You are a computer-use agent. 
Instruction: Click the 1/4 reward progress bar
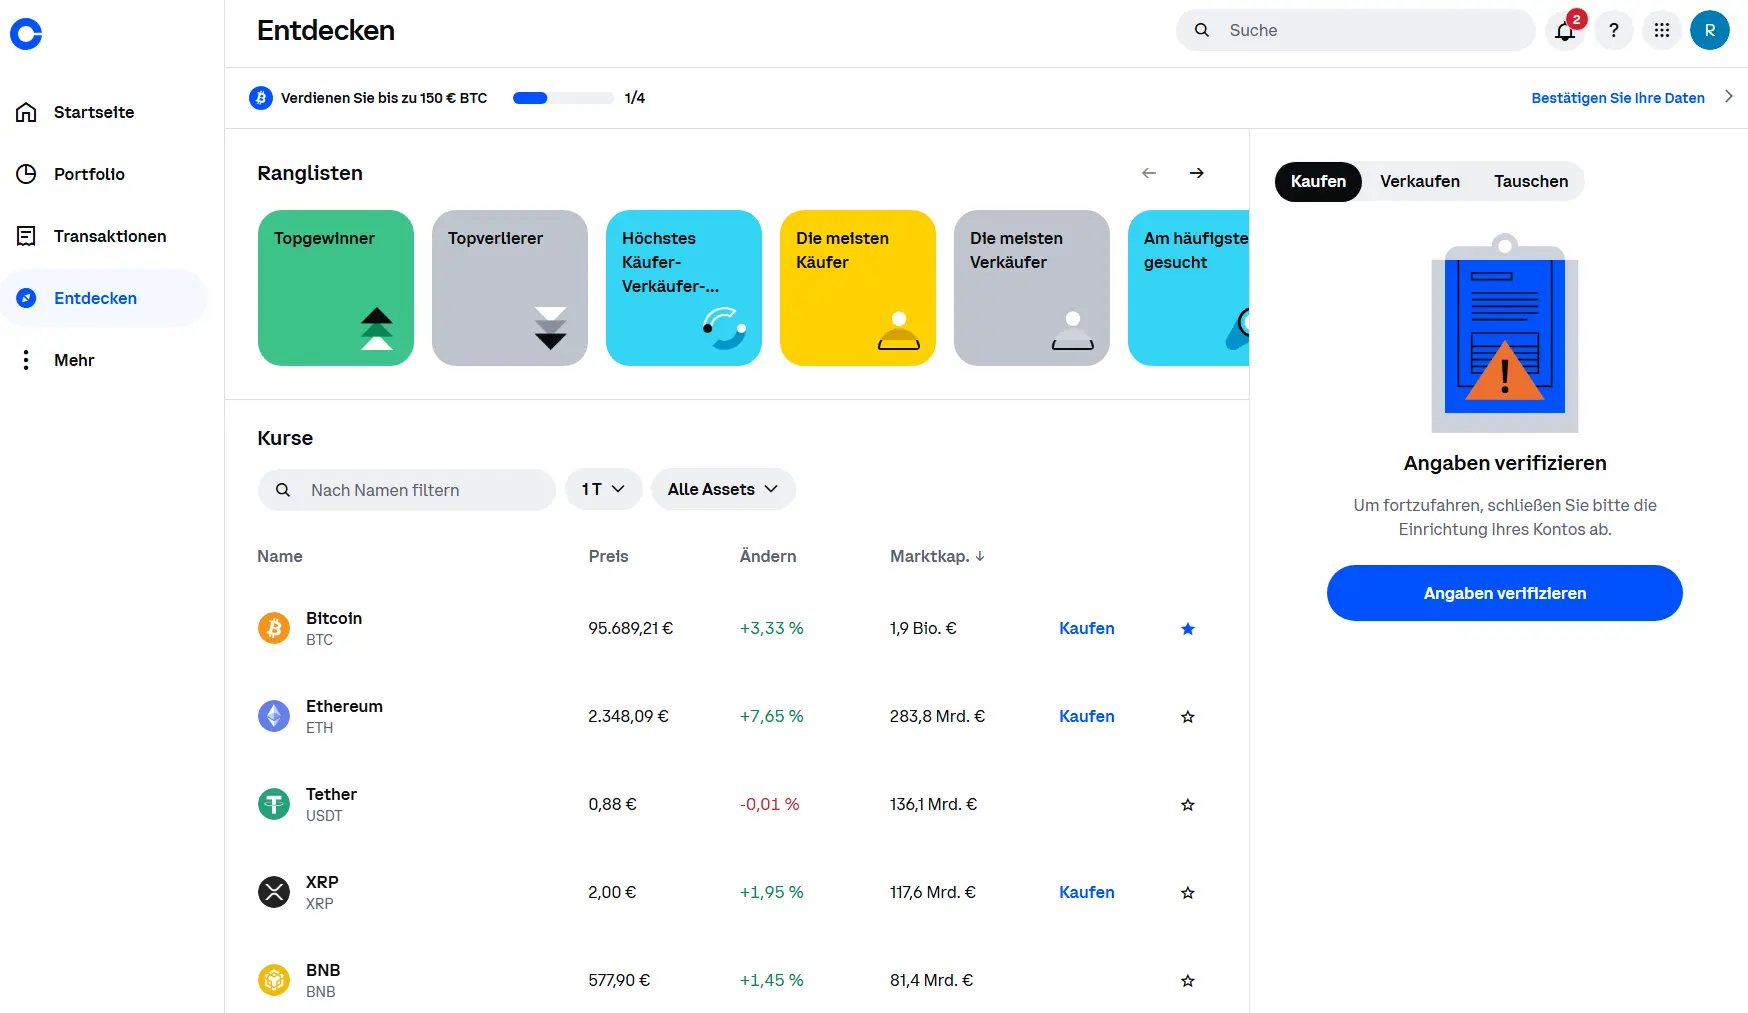pos(563,98)
